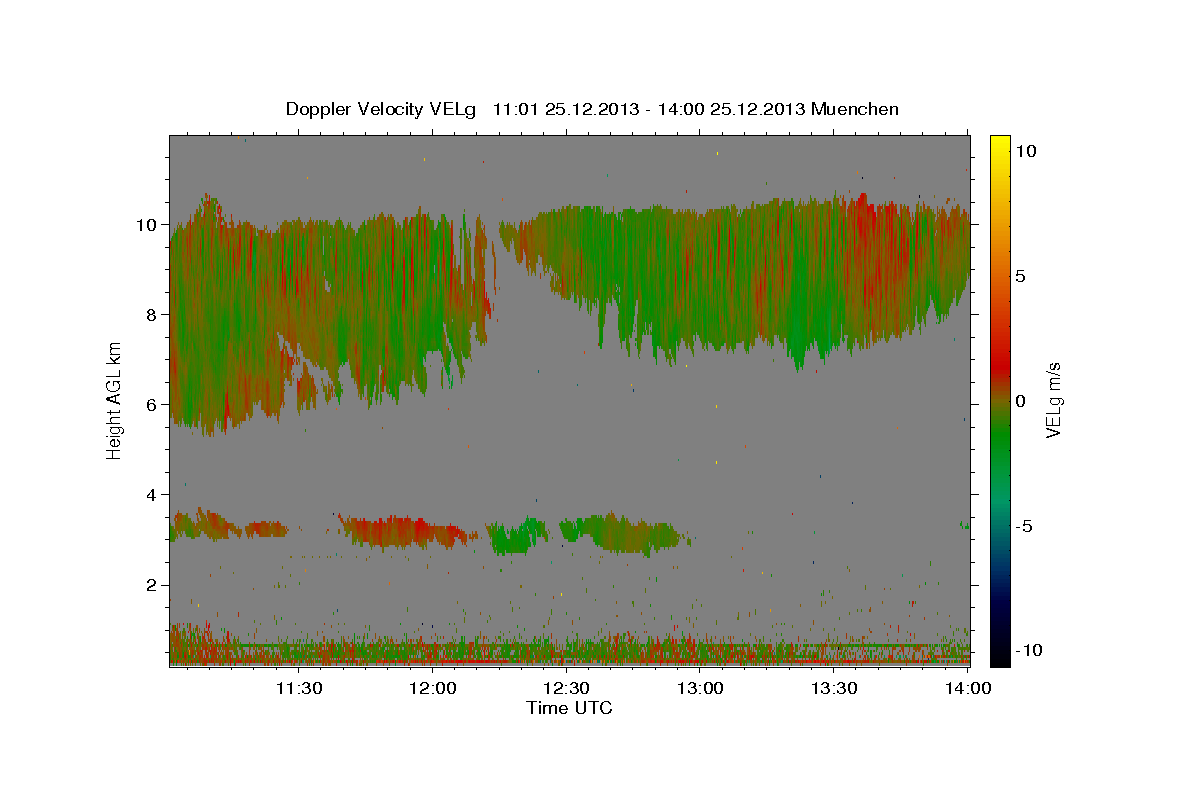
Task: Click the height axis label 8
Action: pyautogui.click(x=152, y=315)
